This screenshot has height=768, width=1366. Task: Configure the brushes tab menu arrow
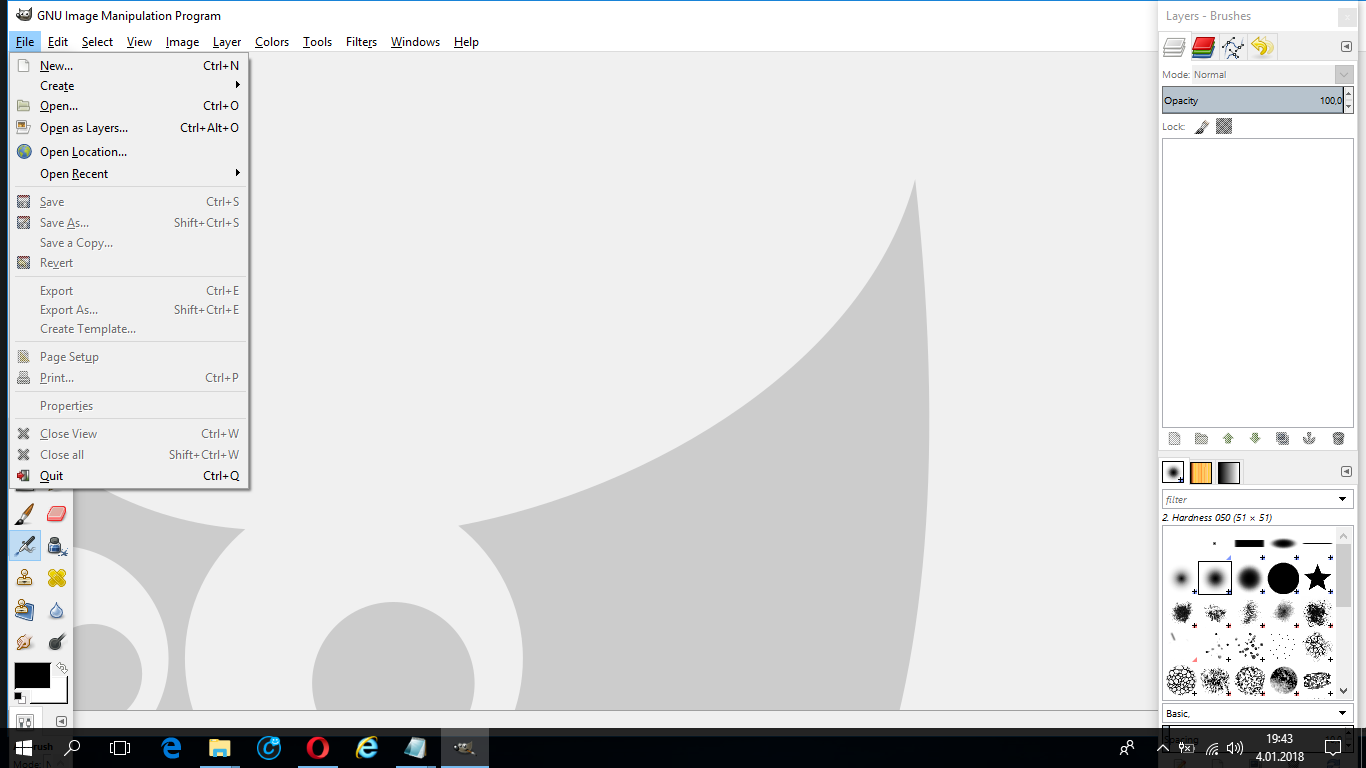[1346, 472]
